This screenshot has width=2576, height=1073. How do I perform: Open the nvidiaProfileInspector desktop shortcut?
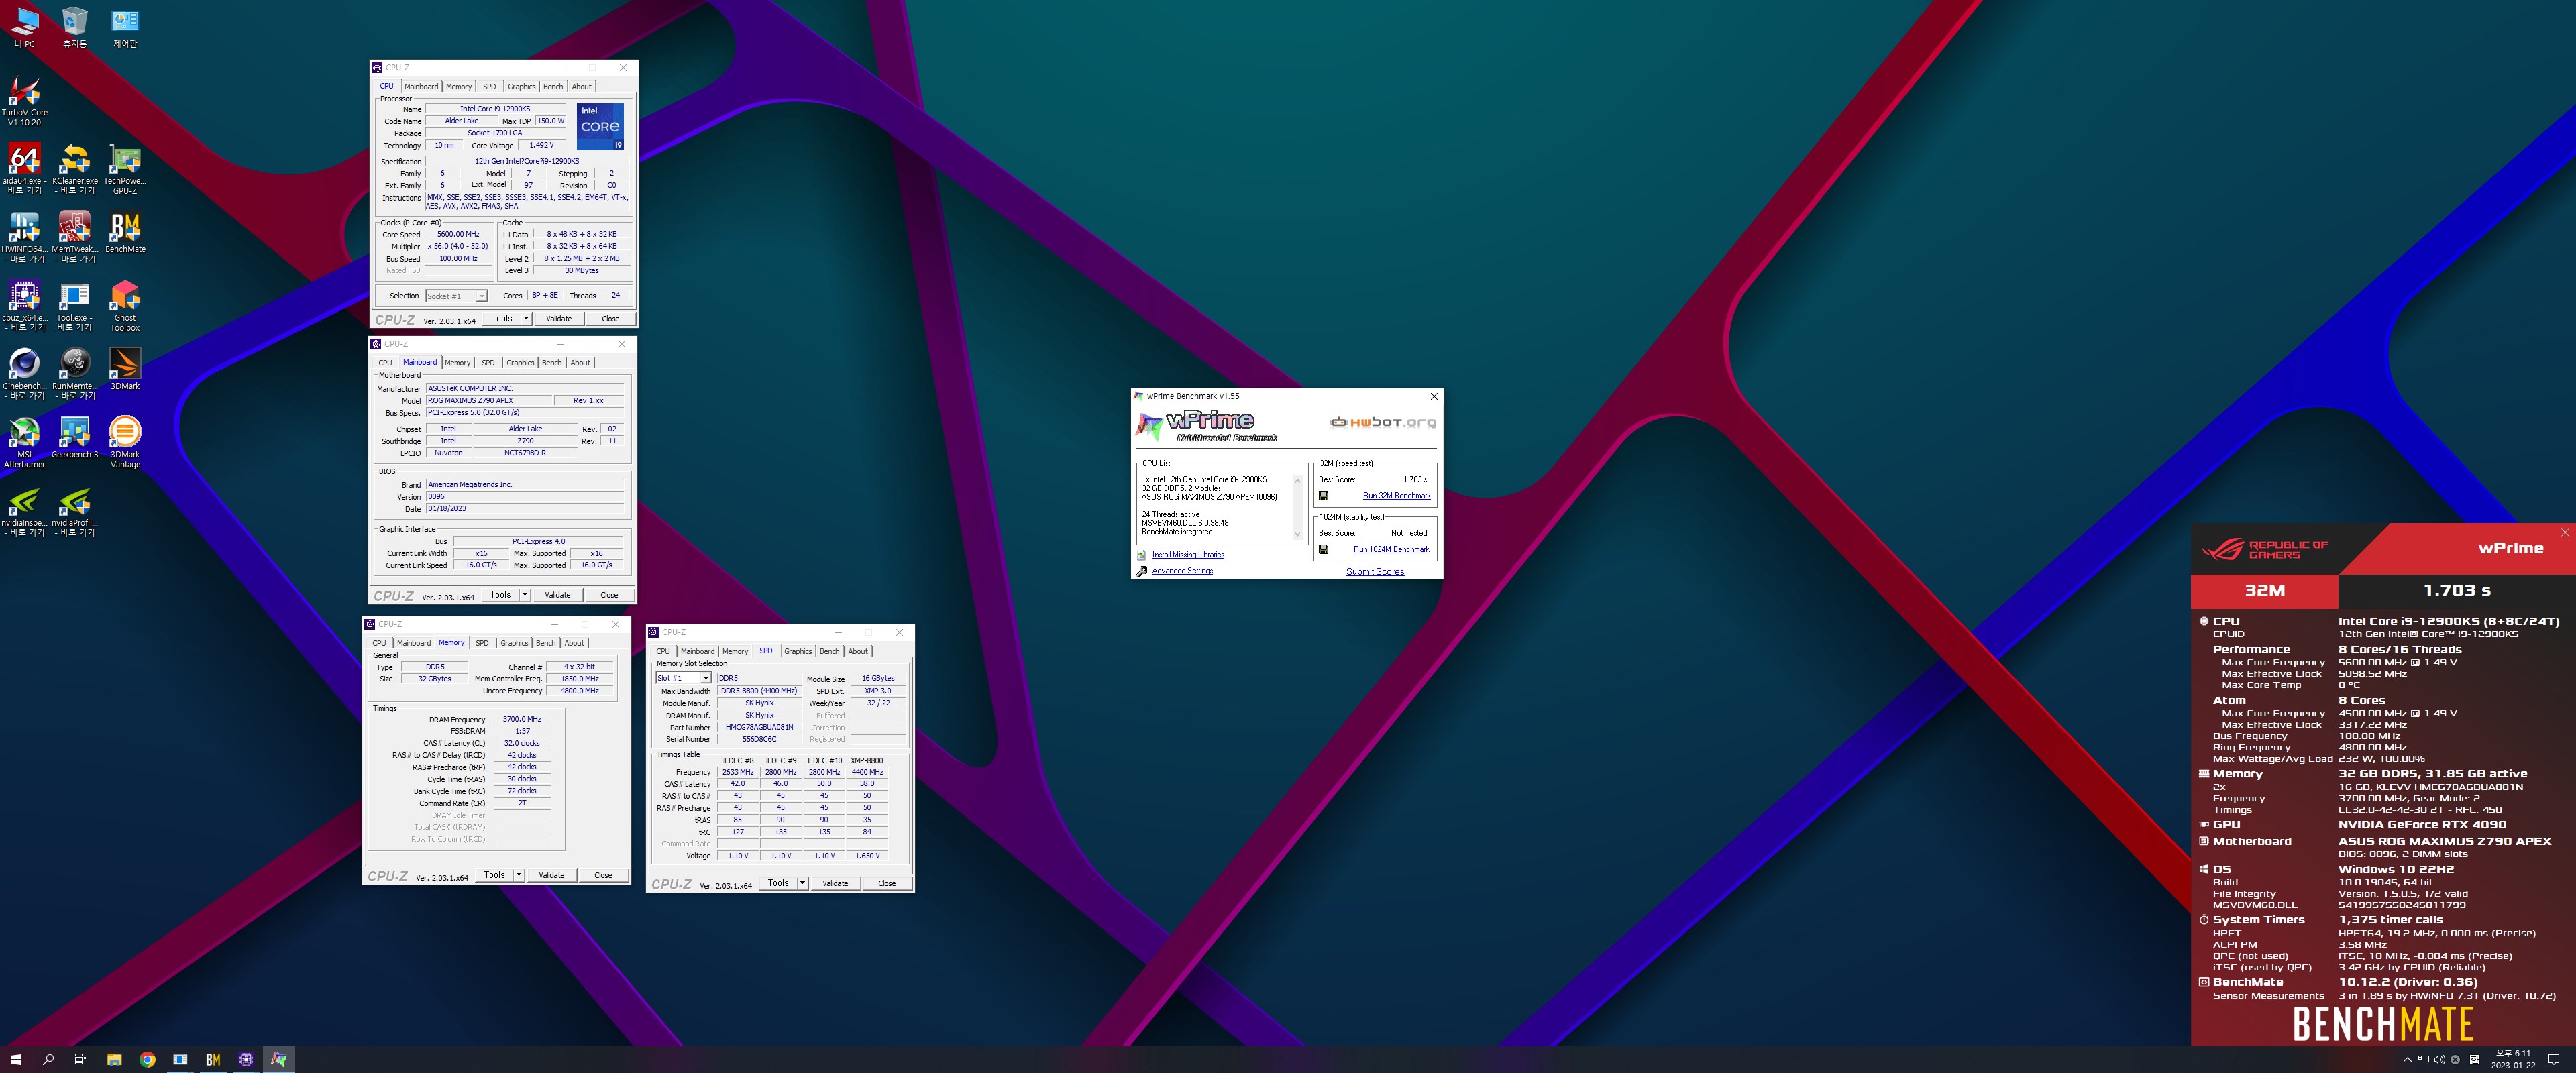(x=75, y=510)
